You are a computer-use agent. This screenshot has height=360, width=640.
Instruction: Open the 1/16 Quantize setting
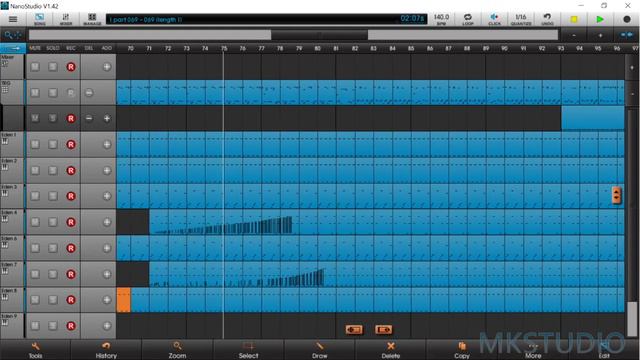click(x=521, y=19)
